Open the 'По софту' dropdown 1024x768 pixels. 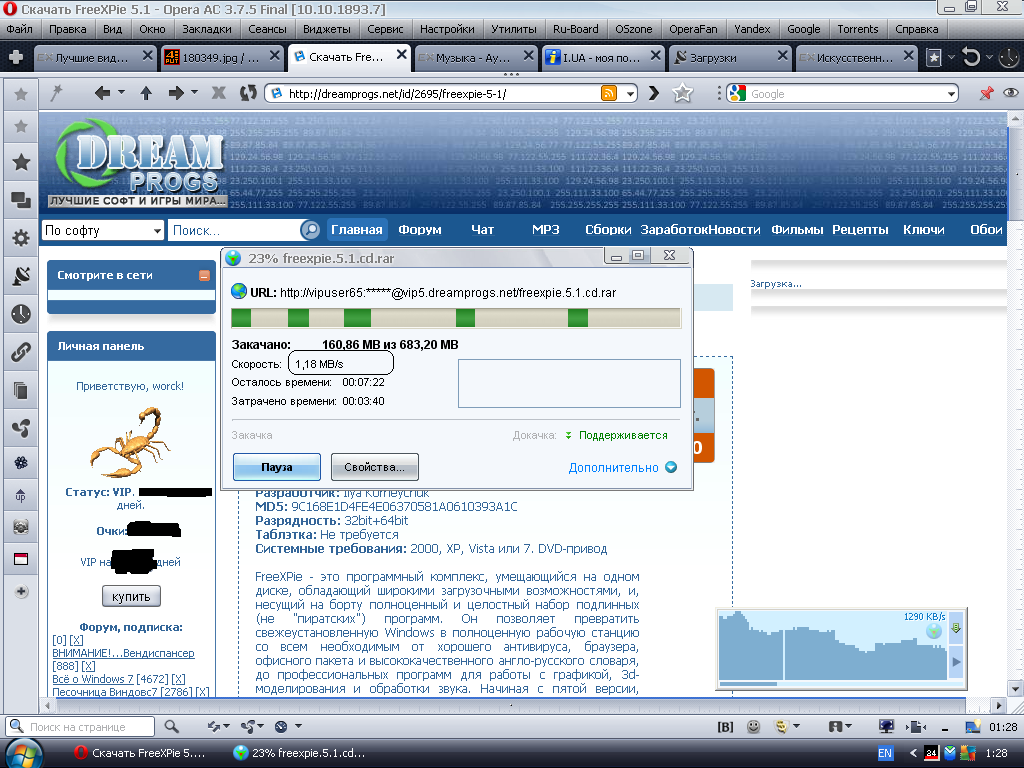102,231
